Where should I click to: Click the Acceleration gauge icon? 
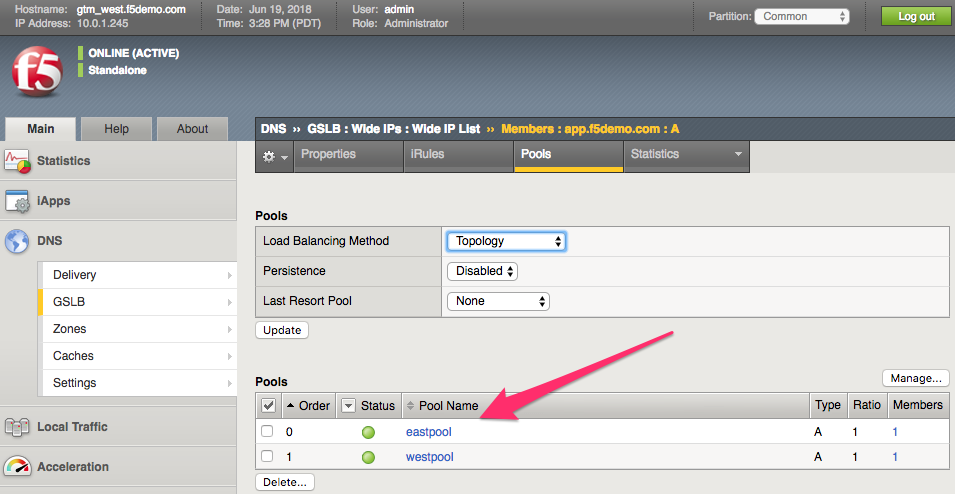[x=17, y=467]
